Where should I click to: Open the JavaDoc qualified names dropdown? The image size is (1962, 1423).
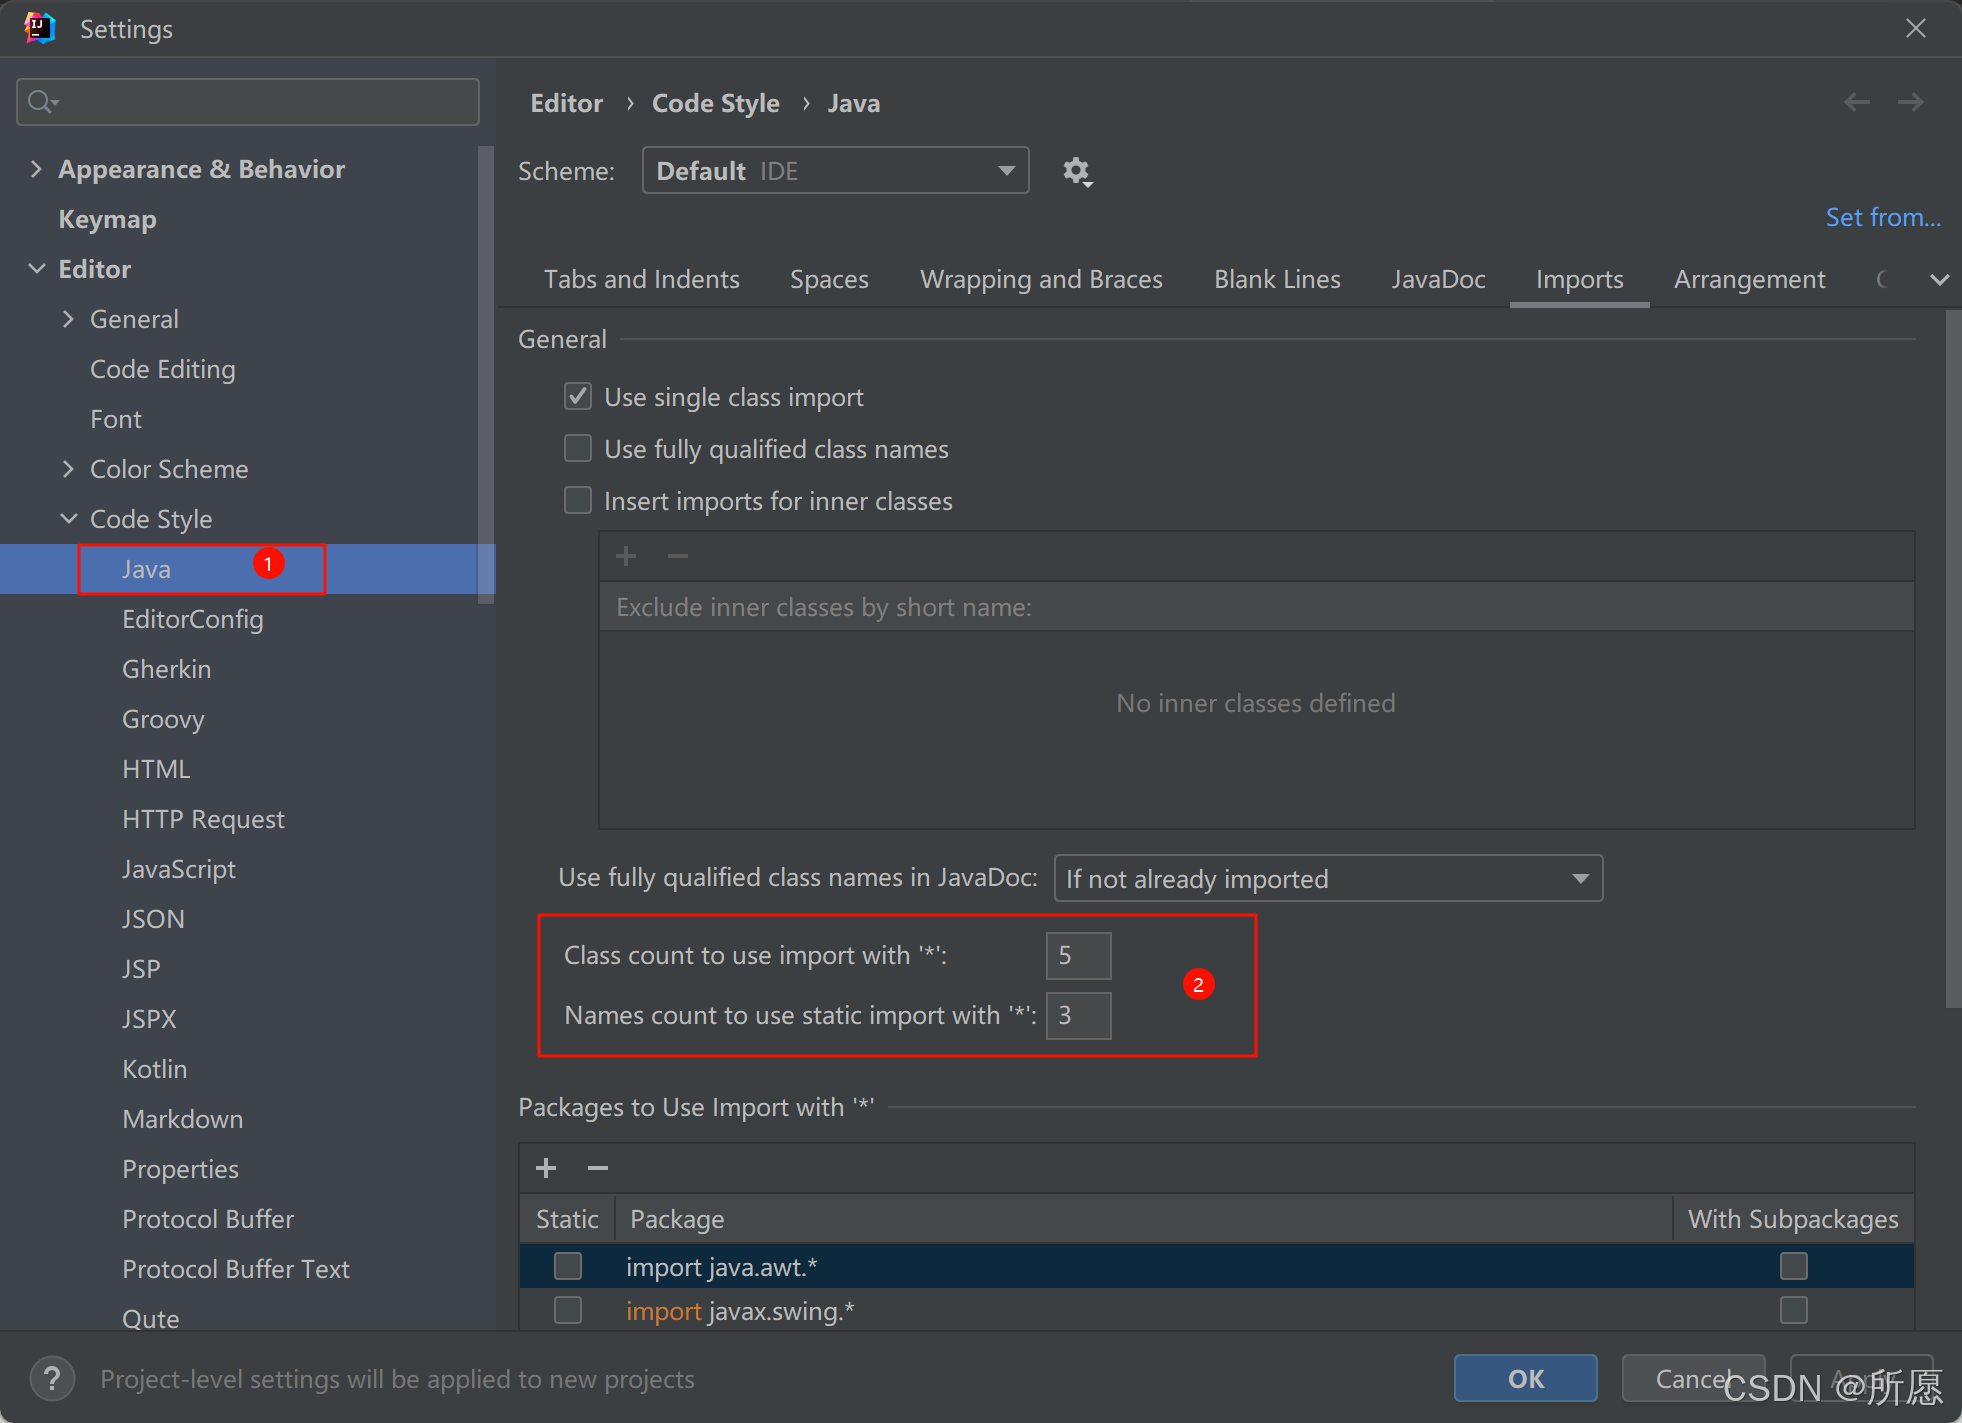(x=1328, y=878)
